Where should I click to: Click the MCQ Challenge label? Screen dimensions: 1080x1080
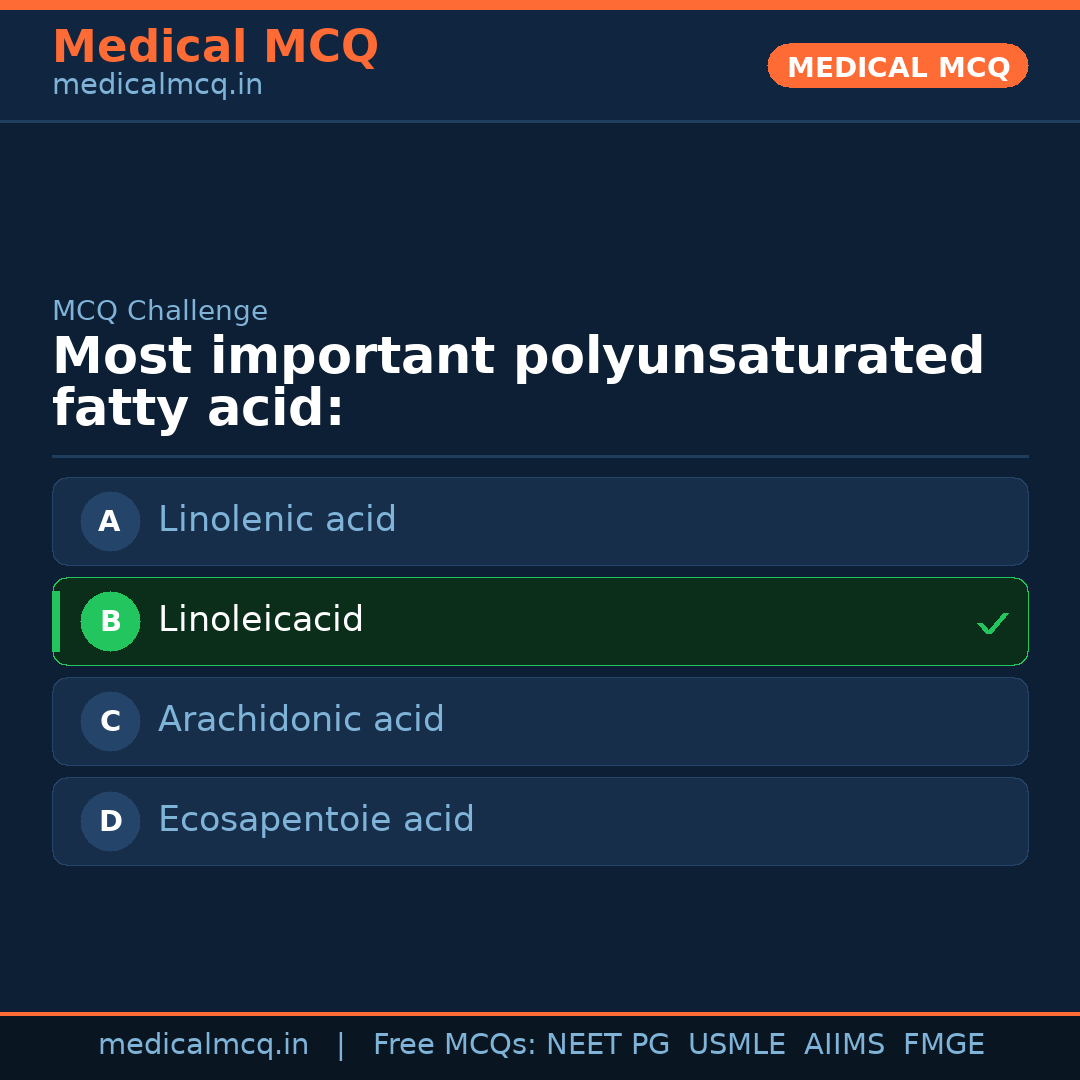click(x=160, y=311)
